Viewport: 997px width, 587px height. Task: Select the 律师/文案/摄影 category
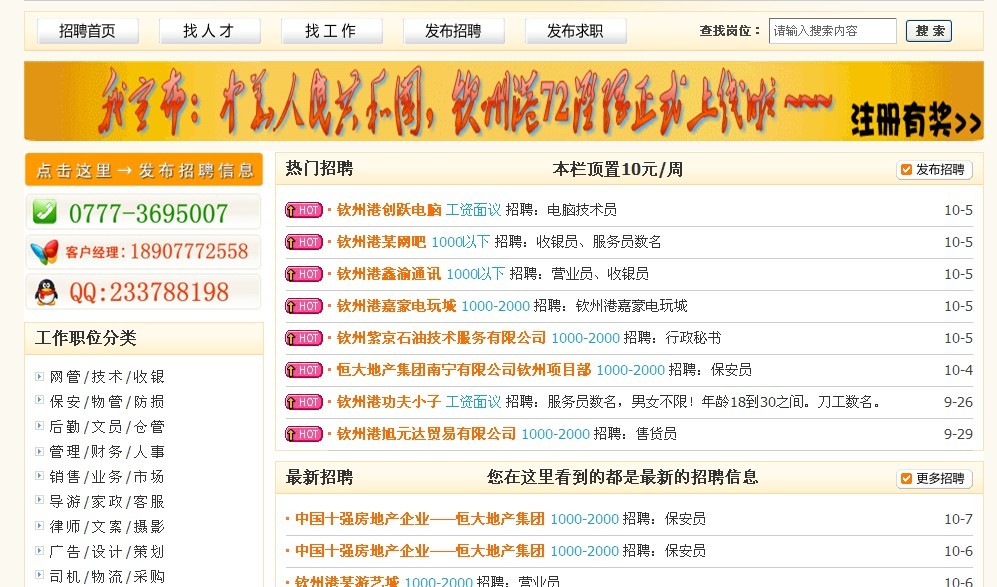(x=107, y=527)
